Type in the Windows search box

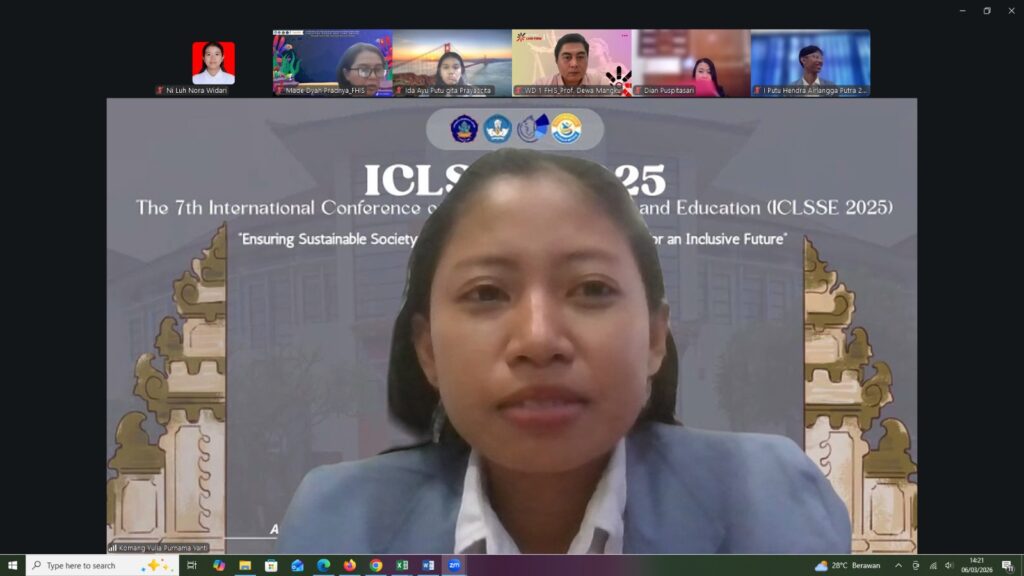(x=95, y=565)
